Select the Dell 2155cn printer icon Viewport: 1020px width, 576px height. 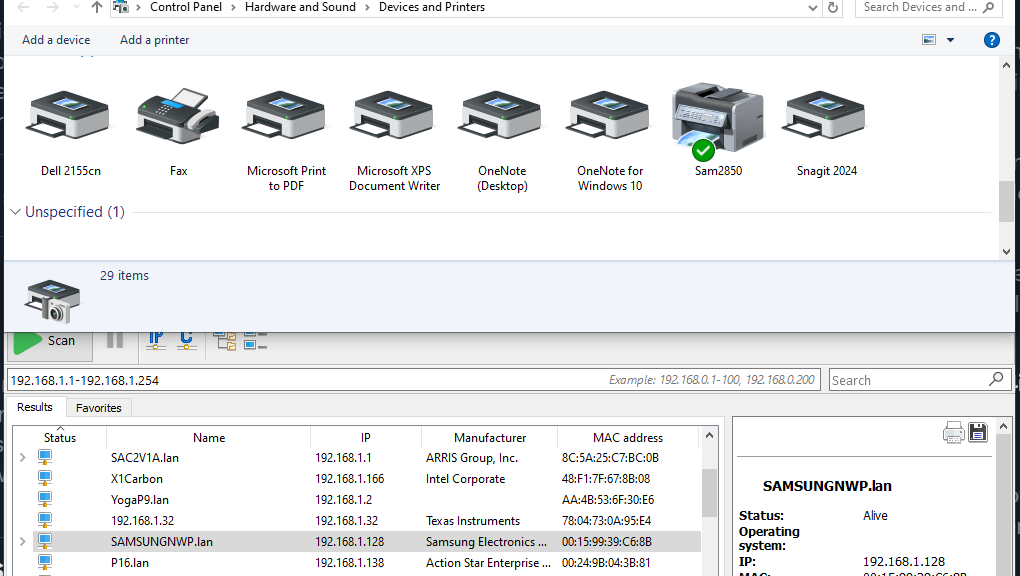coord(68,115)
